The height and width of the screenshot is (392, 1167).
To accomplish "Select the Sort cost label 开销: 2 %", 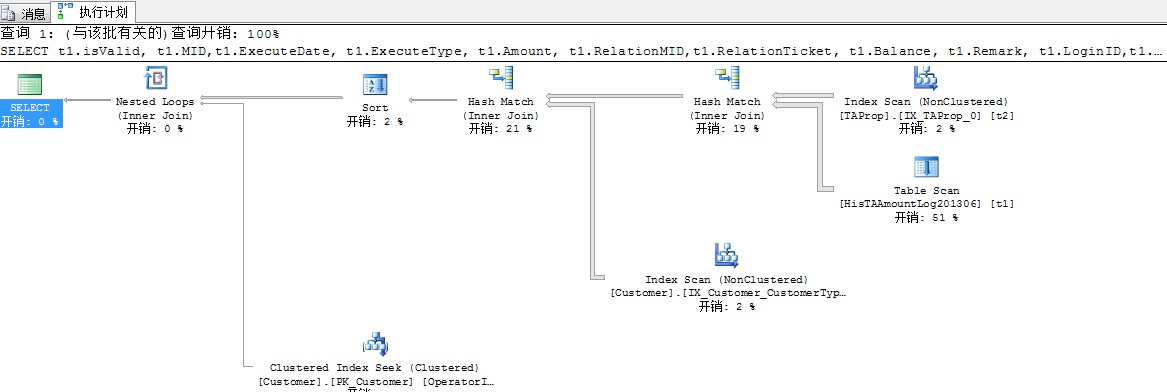I will pos(374,122).
